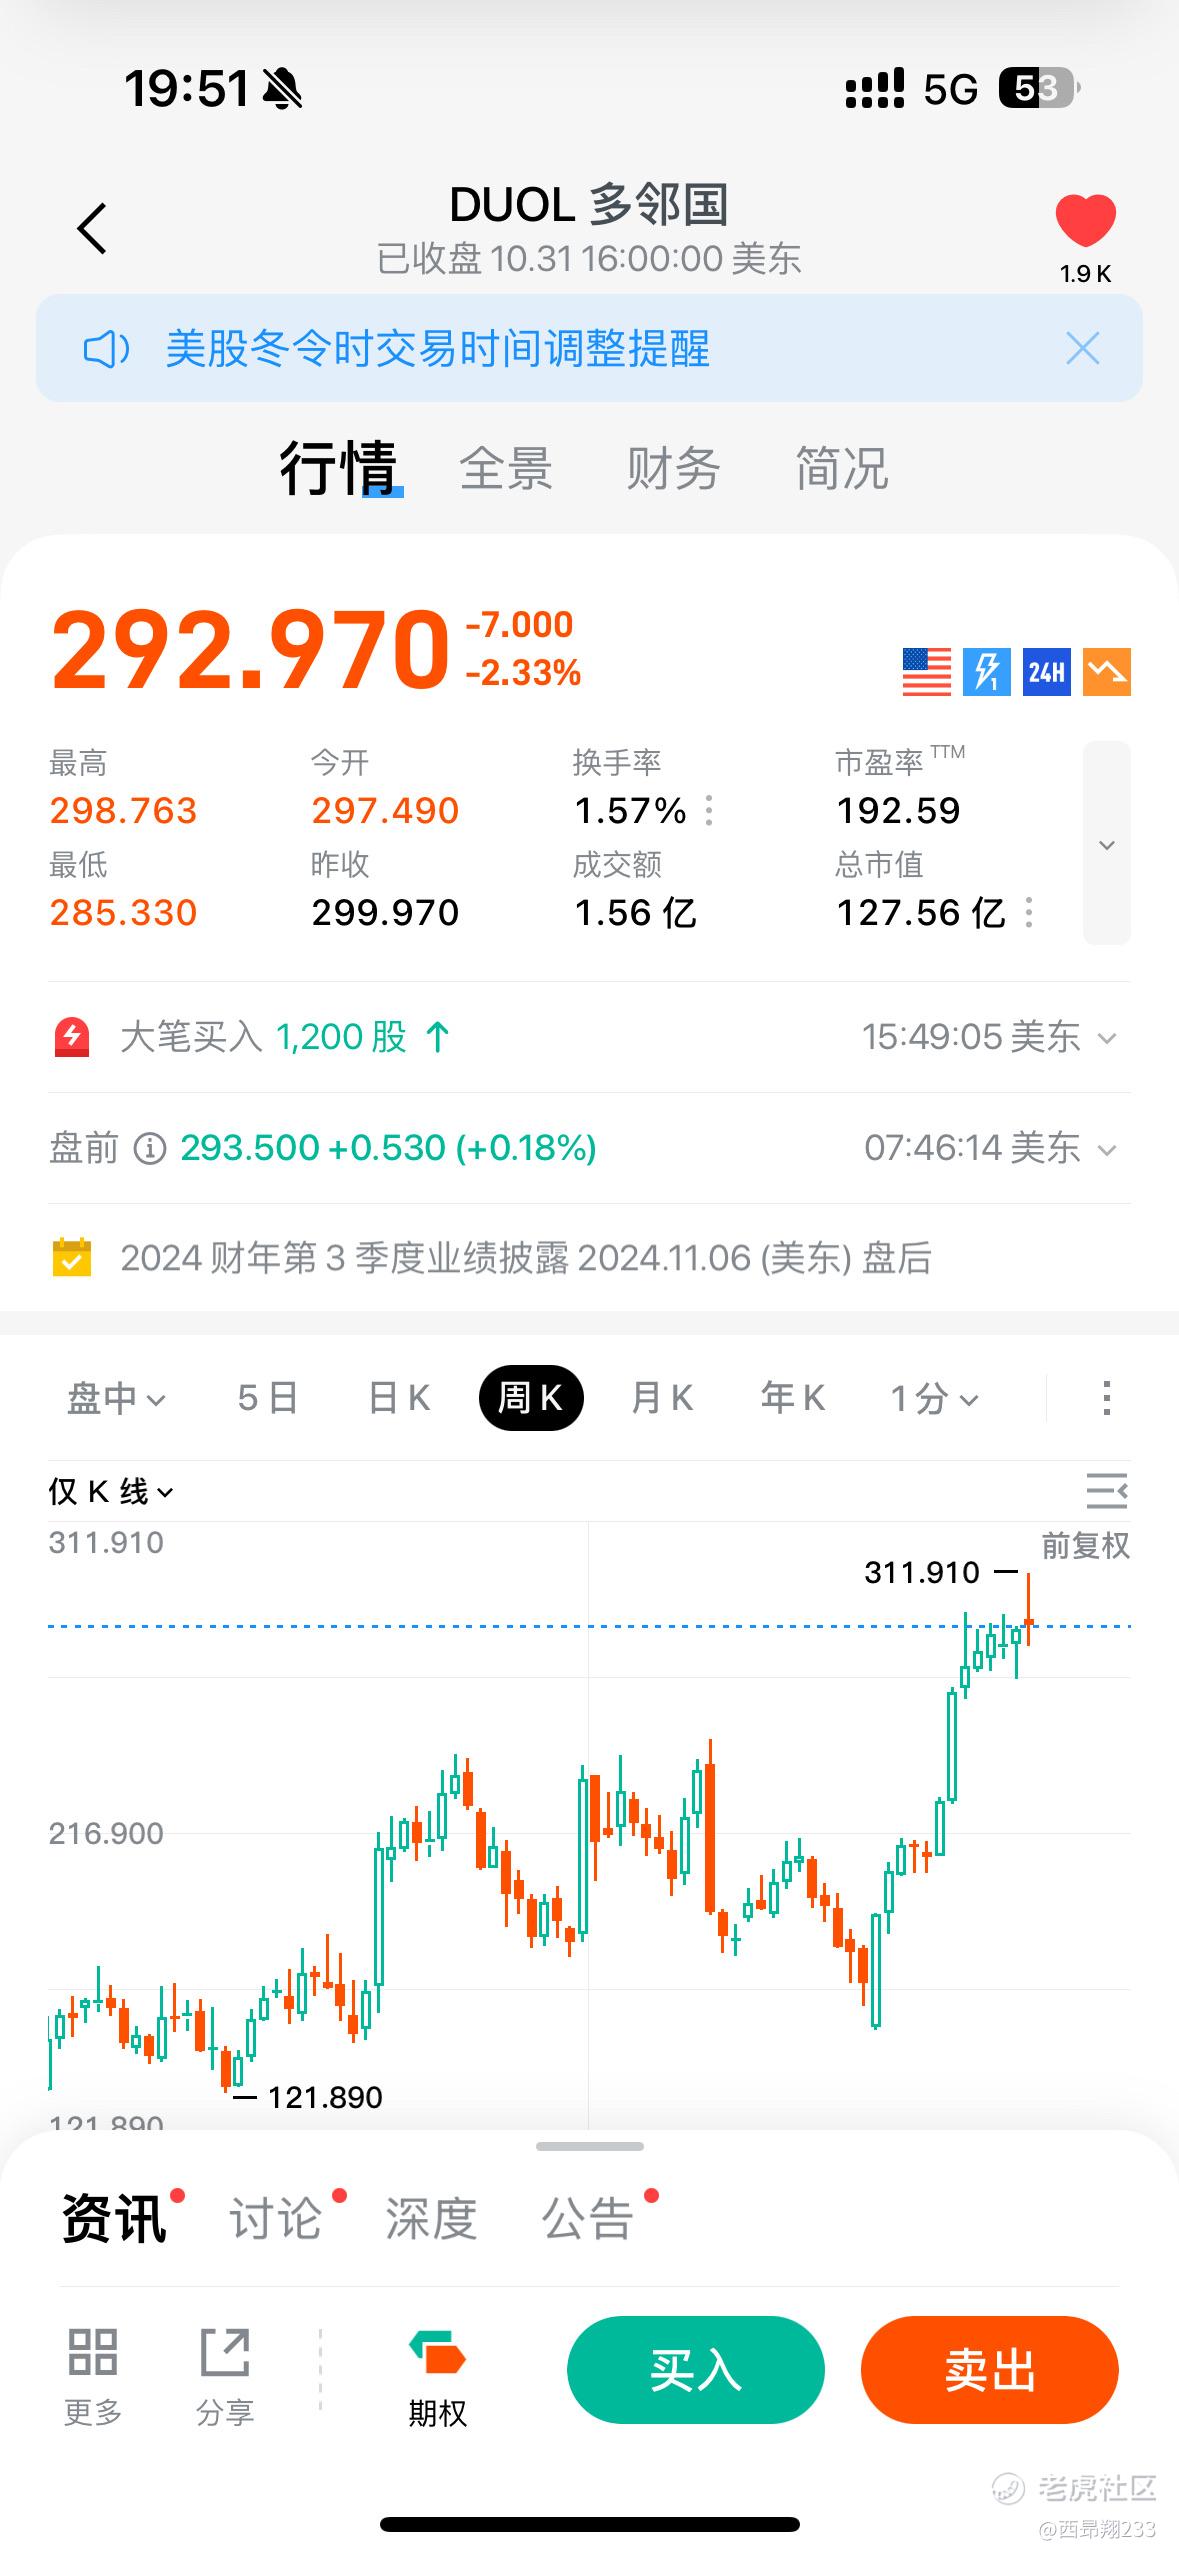This screenshot has height=2556, width=1179.
Task: Tap the 昨收 299.970 value
Action: tap(385, 912)
